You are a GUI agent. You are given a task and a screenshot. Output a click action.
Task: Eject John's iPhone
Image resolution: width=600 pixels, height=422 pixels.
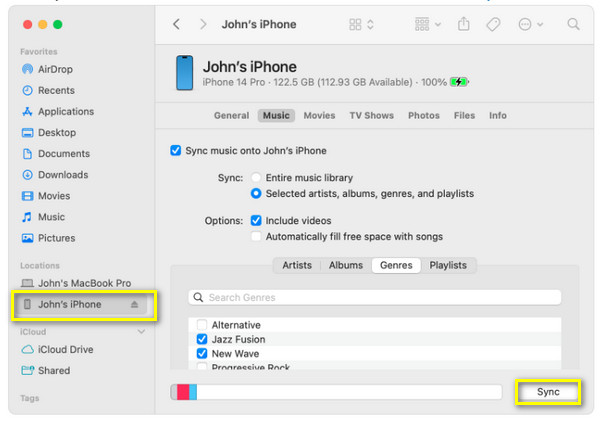pyautogui.click(x=134, y=305)
